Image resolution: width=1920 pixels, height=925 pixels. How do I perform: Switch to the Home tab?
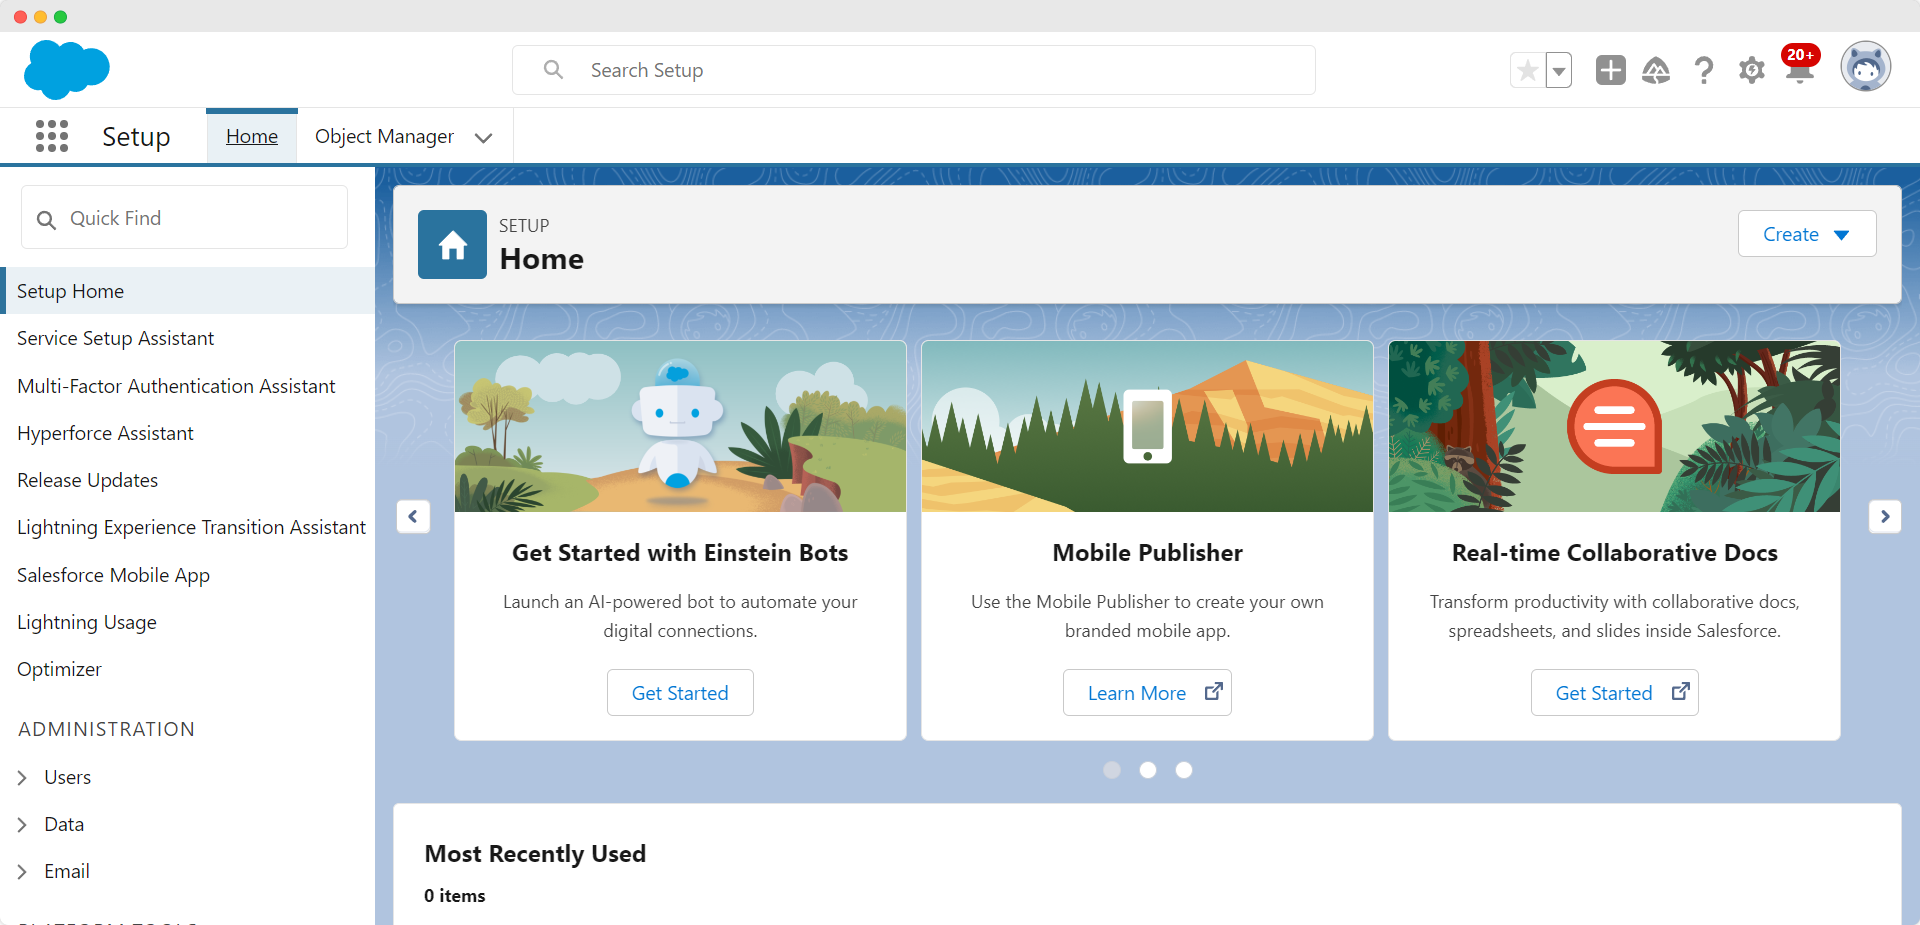pos(252,136)
